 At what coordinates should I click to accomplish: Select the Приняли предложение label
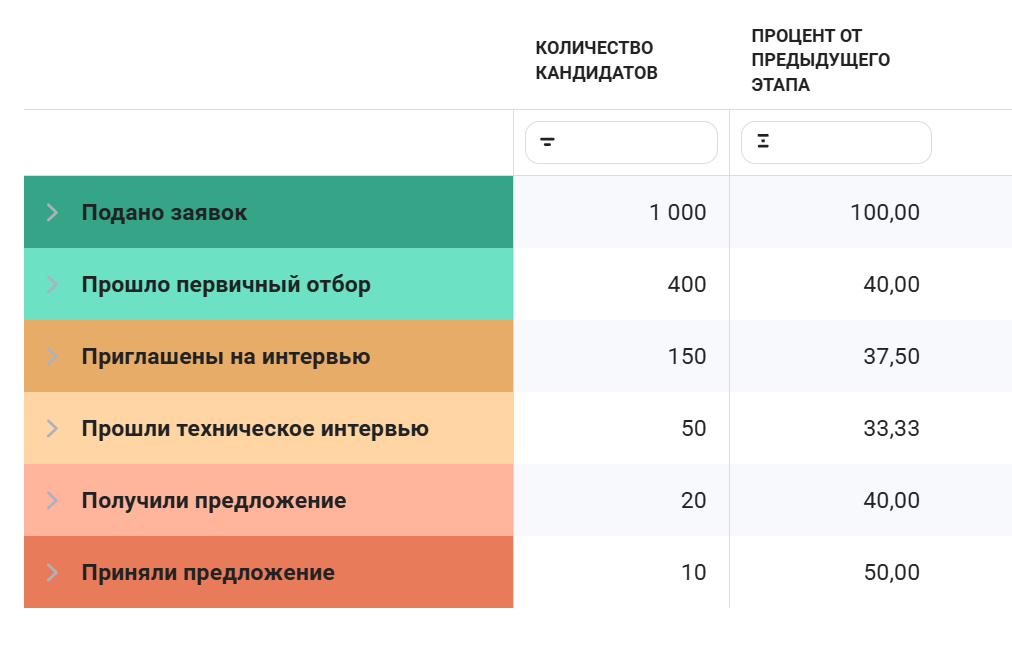click(208, 572)
